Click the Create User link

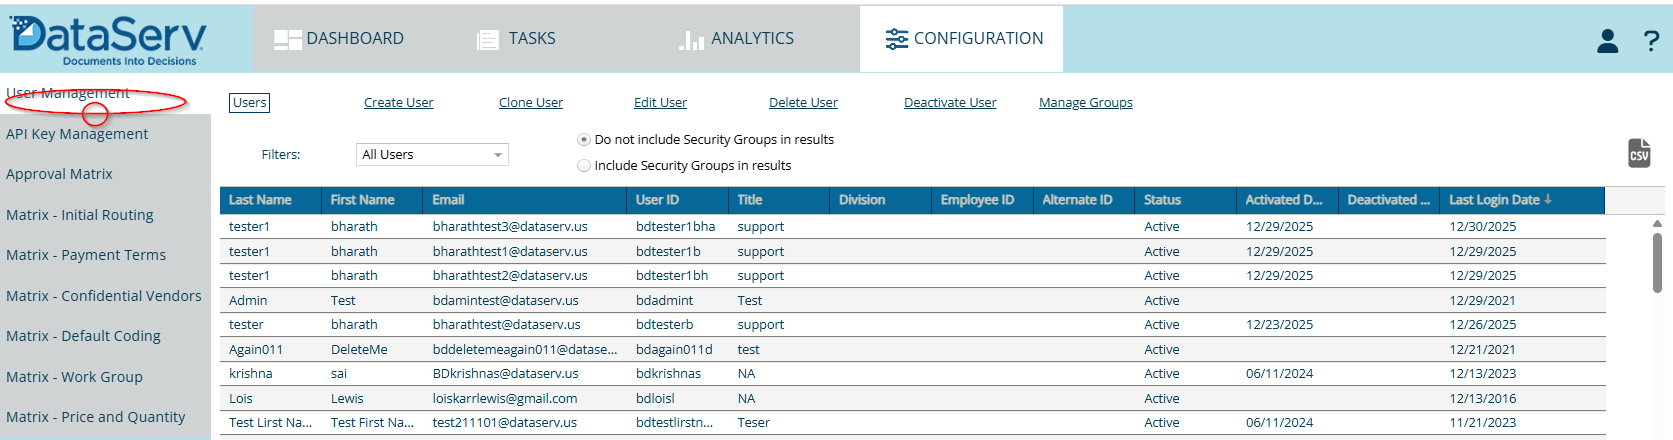point(398,103)
